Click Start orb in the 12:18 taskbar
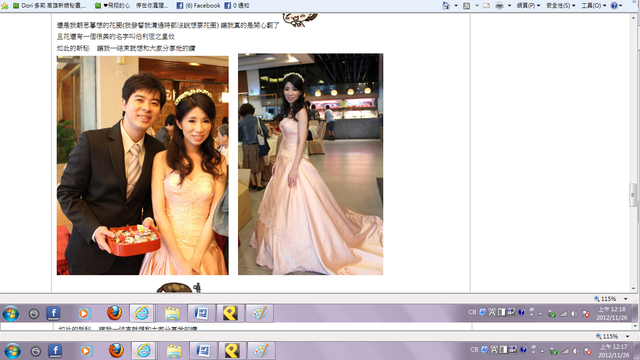The image size is (640, 360). 10,313
